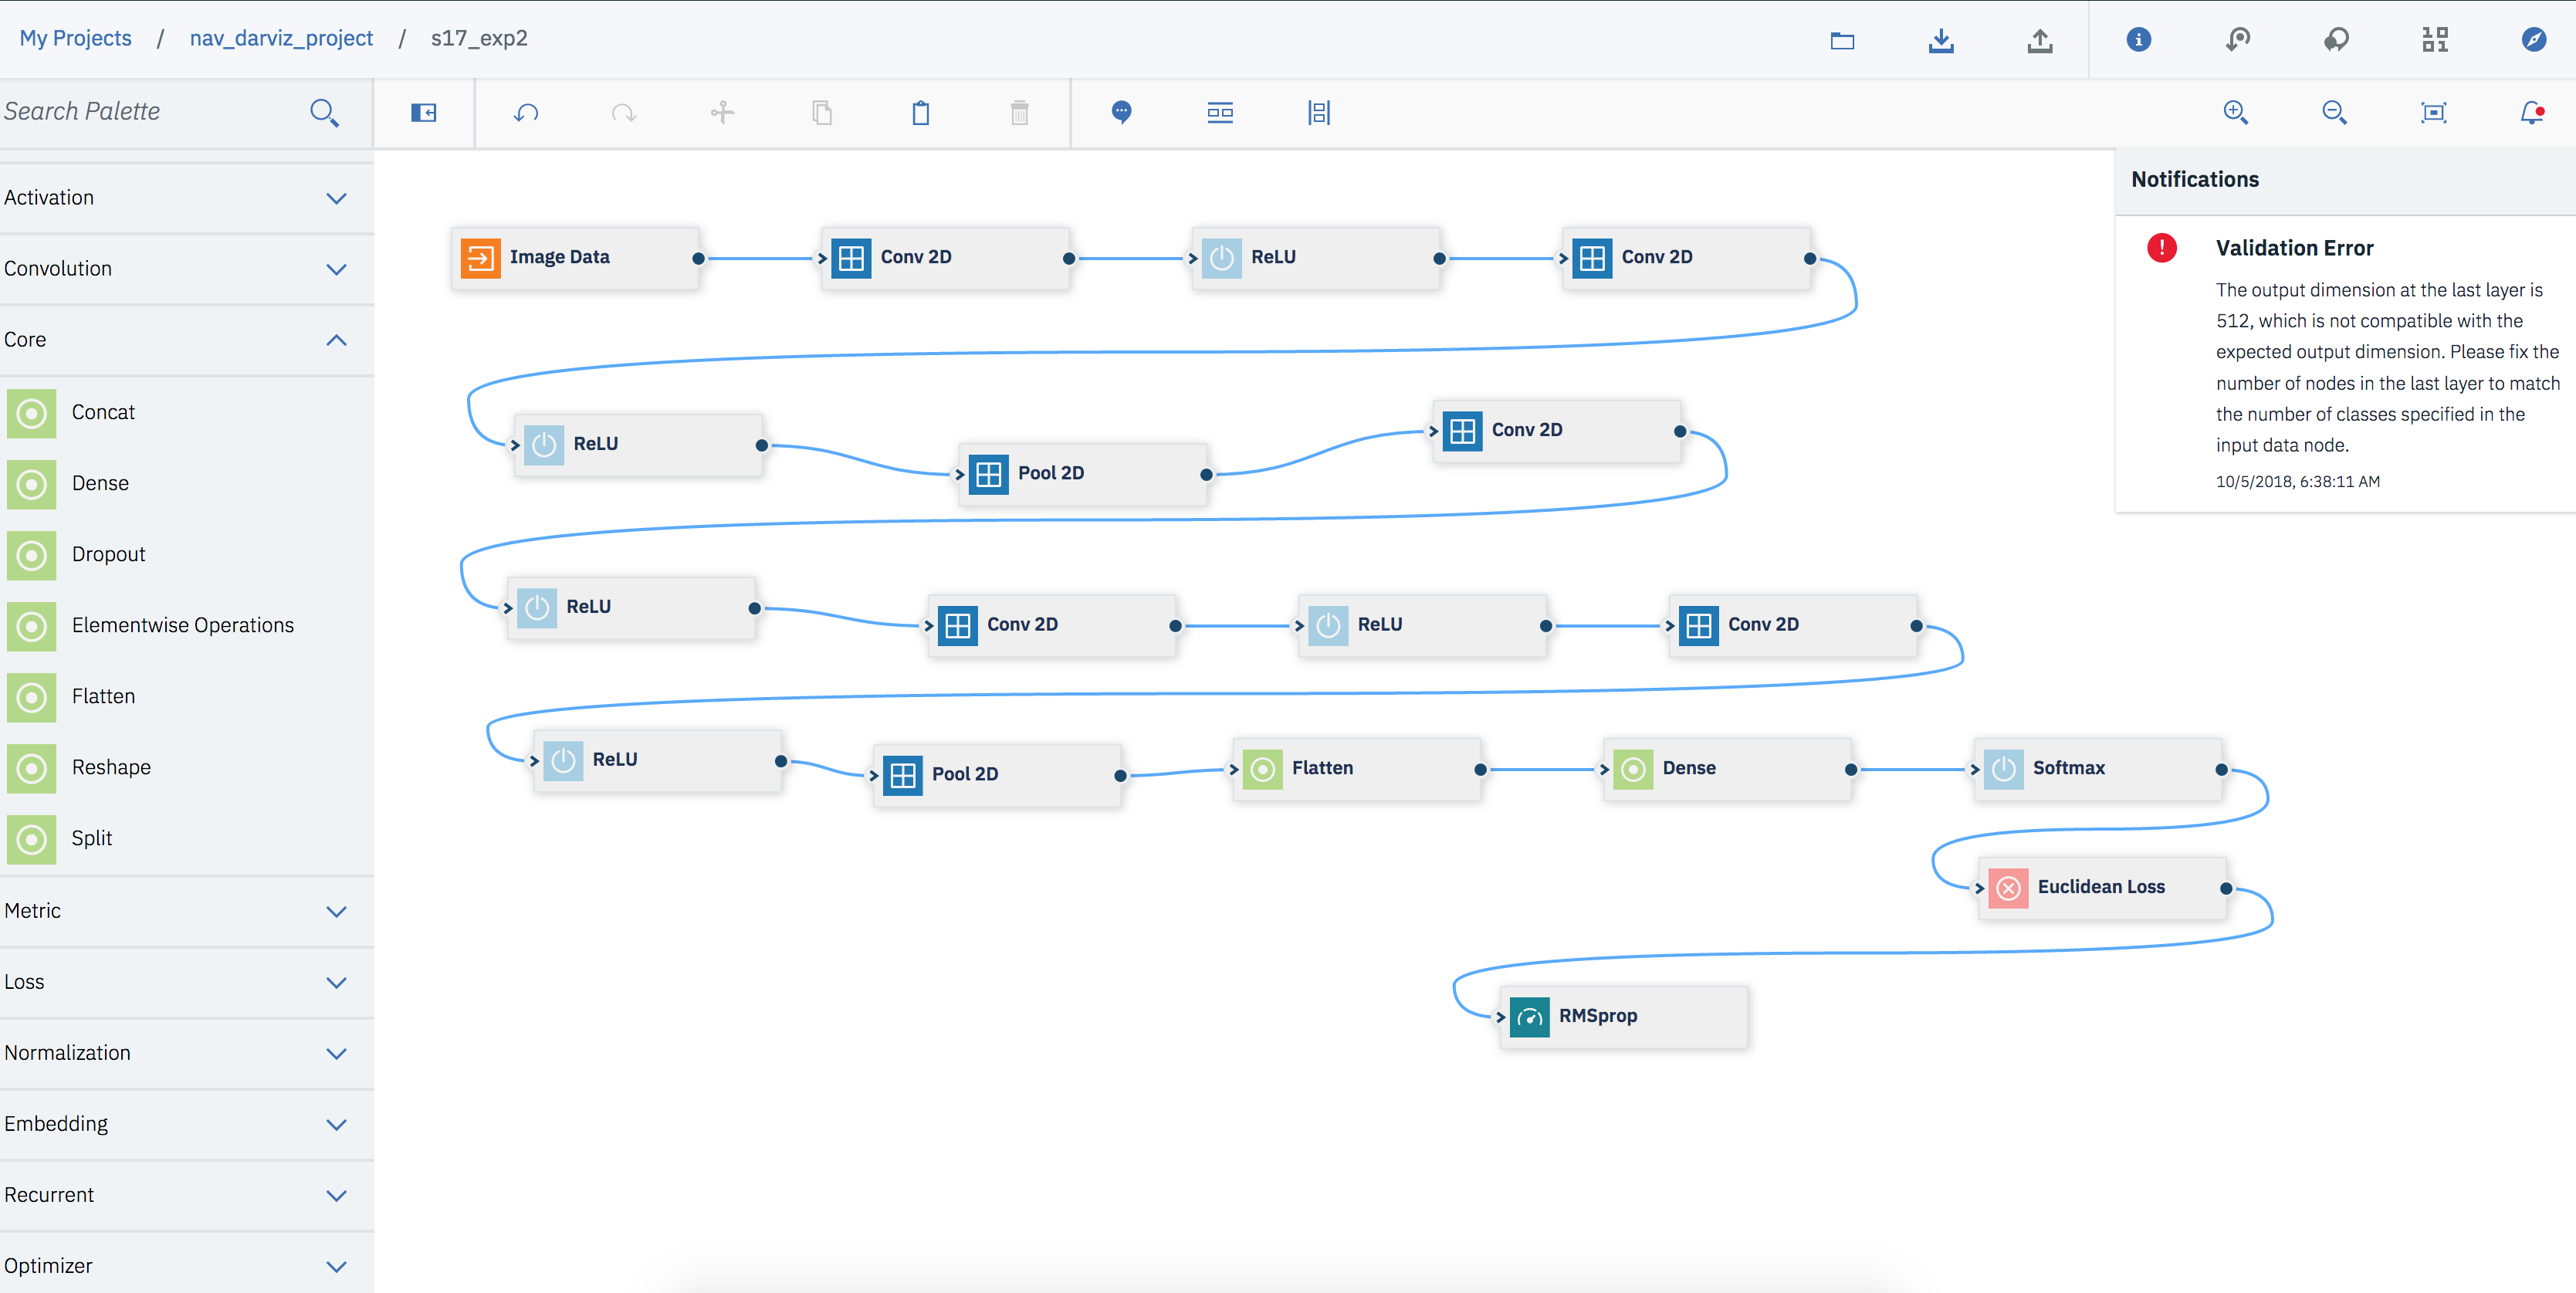2576x1293 pixels.
Task: Expand the Optimizer palette category
Action: 187,1266
